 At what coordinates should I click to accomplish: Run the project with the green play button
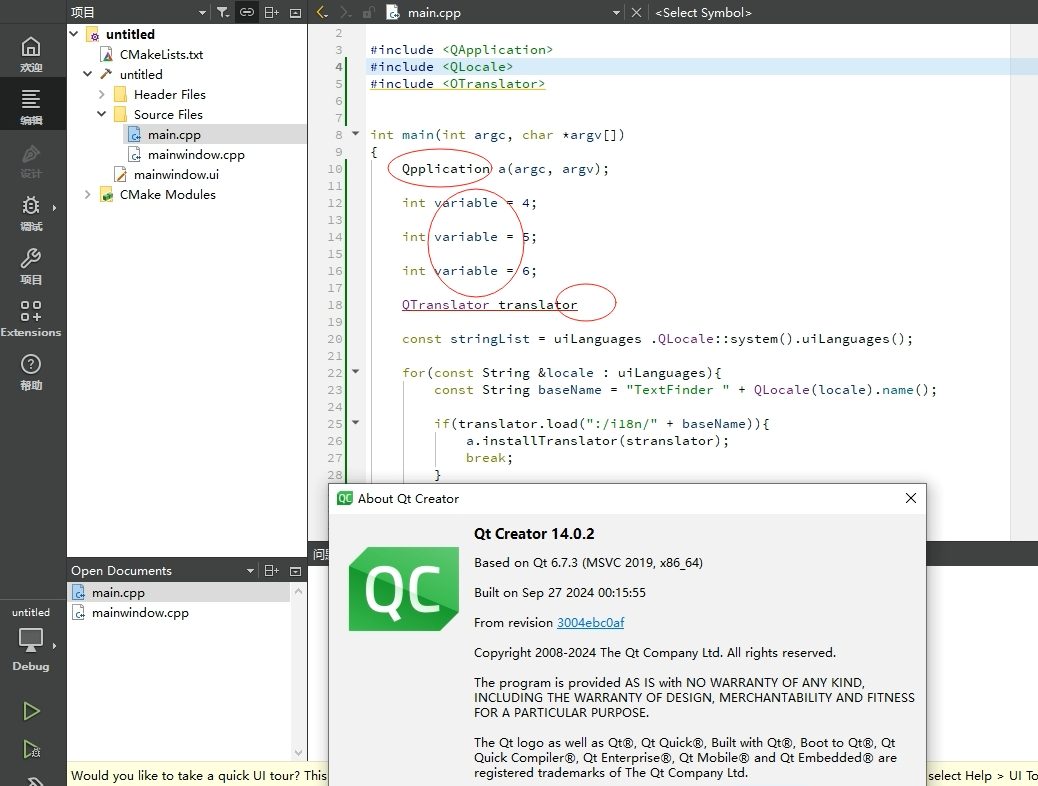[x=31, y=711]
